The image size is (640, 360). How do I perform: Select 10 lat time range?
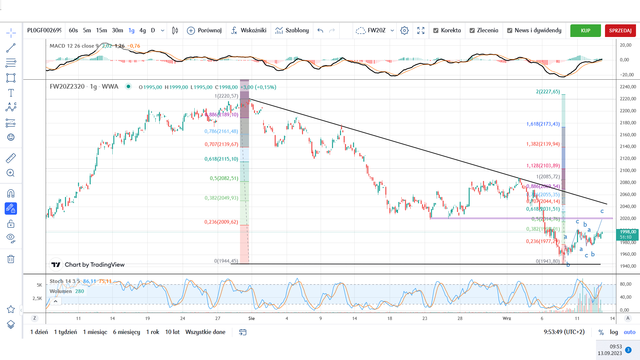[x=172, y=332]
